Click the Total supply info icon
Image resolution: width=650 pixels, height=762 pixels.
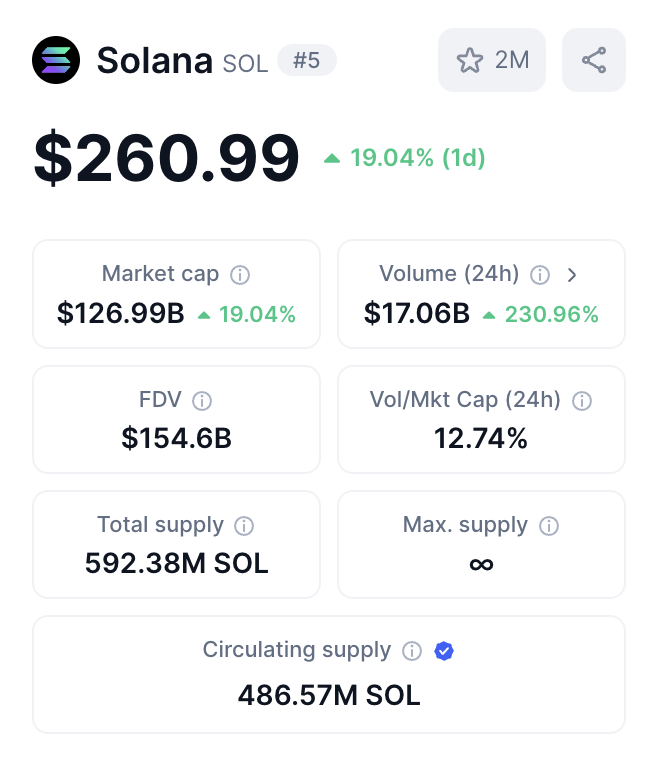click(x=244, y=526)
